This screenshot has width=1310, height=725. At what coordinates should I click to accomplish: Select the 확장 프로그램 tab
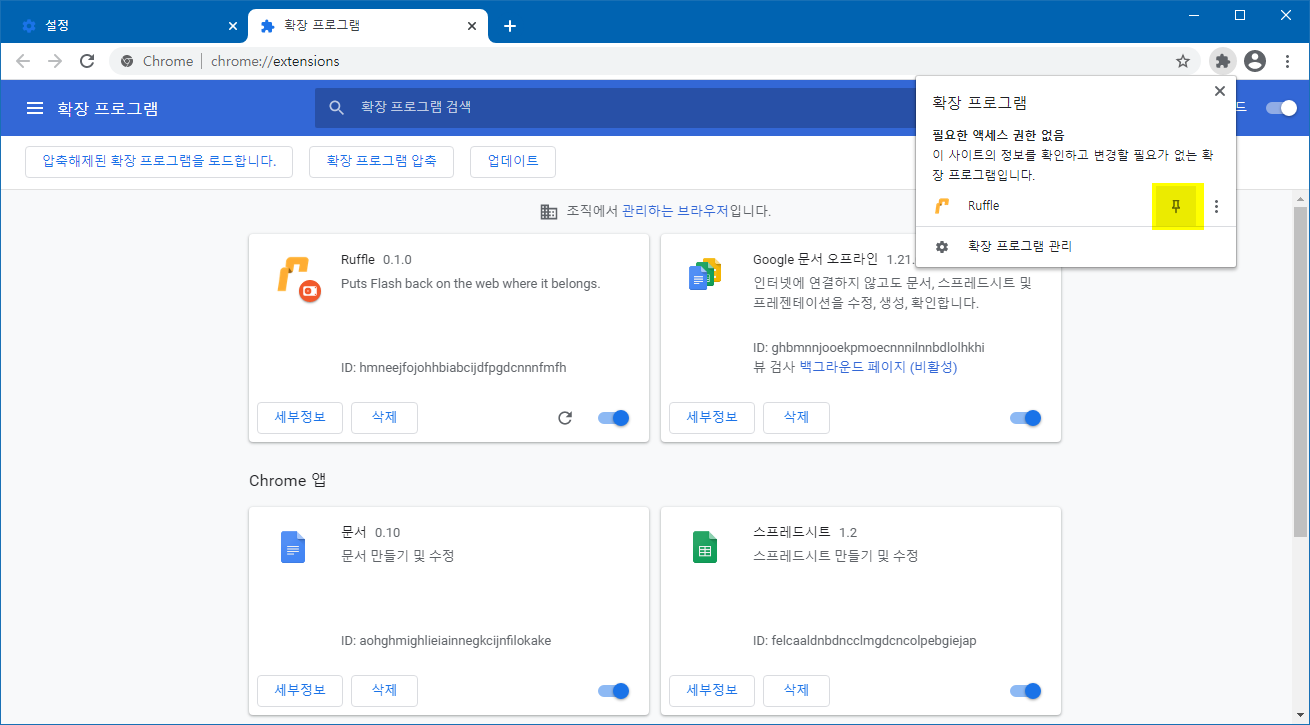[x=368, y=26]
